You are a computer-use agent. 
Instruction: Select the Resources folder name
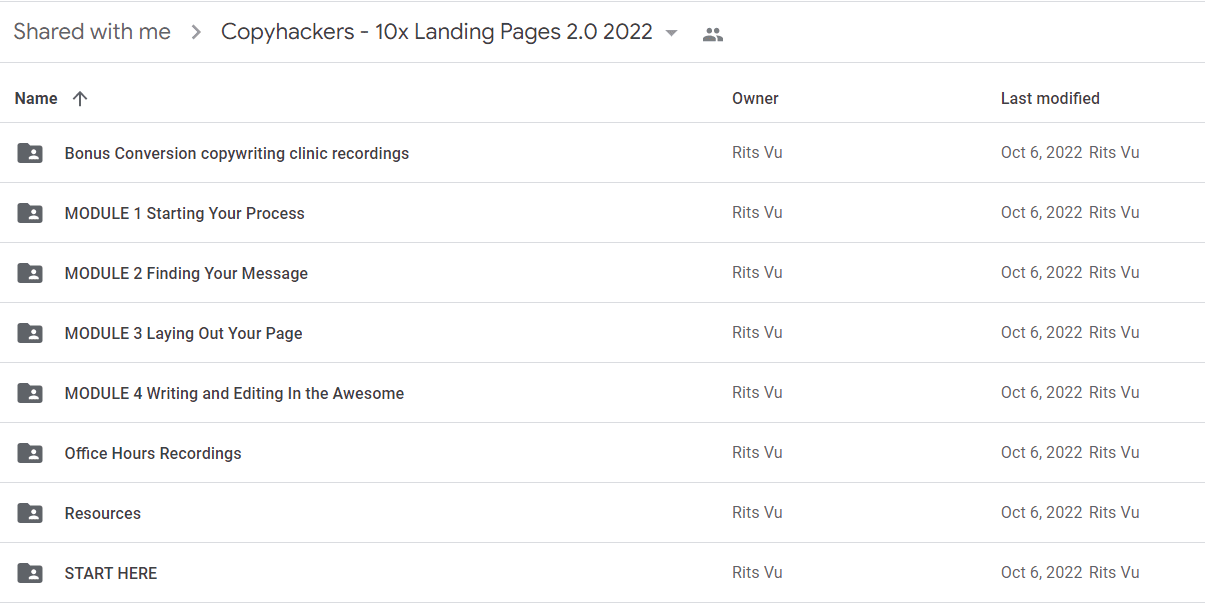103,513
